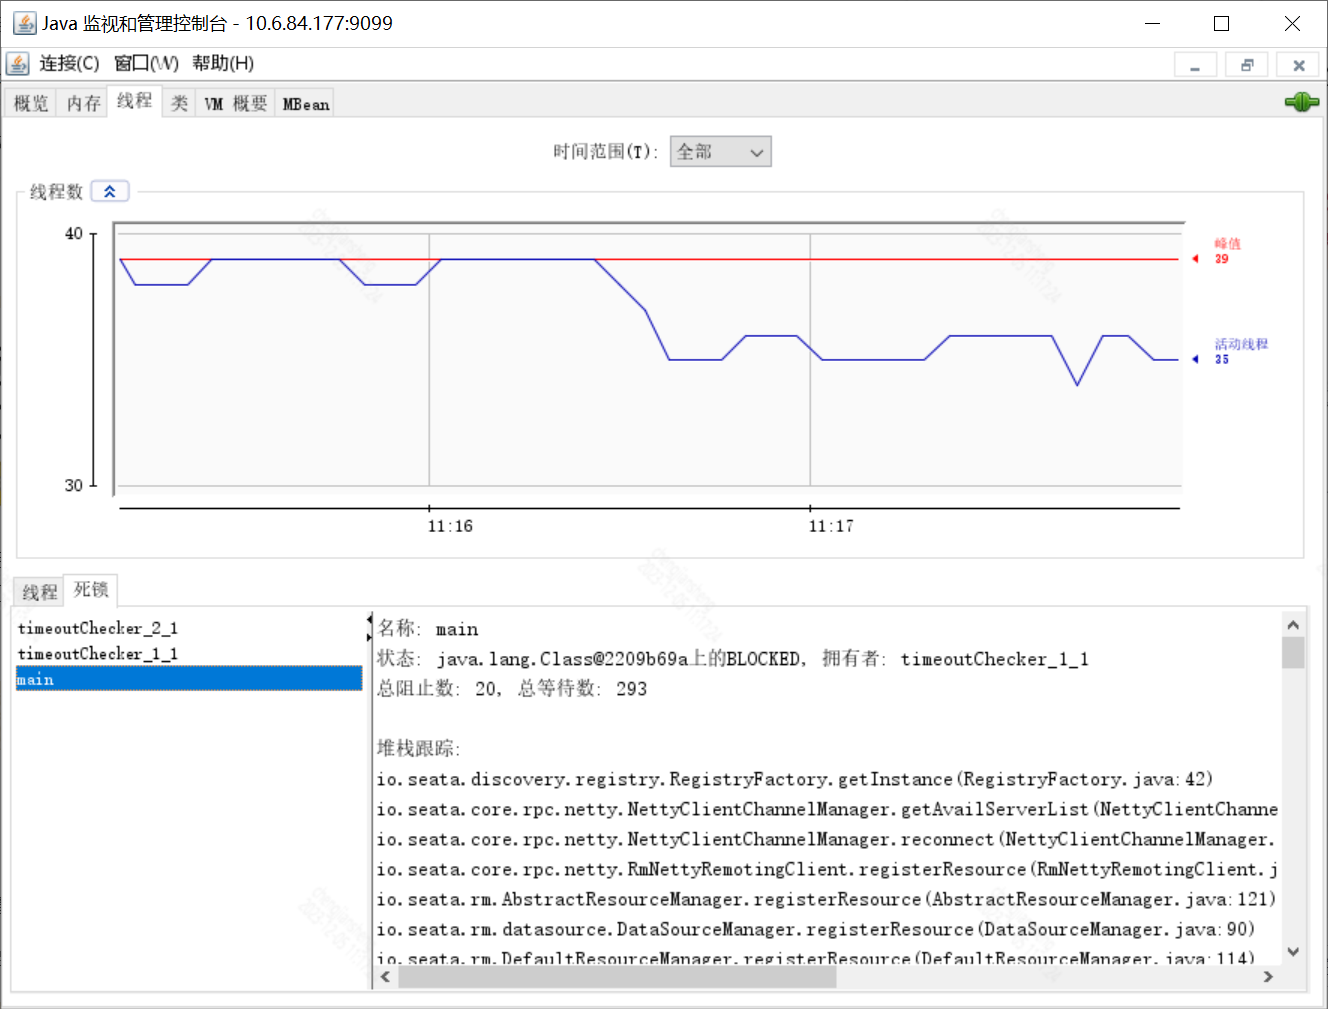Switch to the MBean tab

click(x=305, y=103)
